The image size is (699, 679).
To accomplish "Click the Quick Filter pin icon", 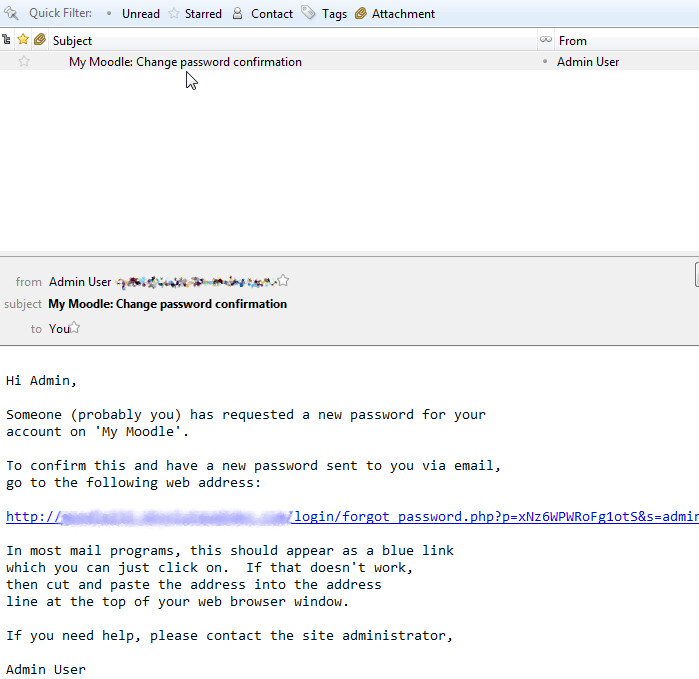I will pos(12,13).
